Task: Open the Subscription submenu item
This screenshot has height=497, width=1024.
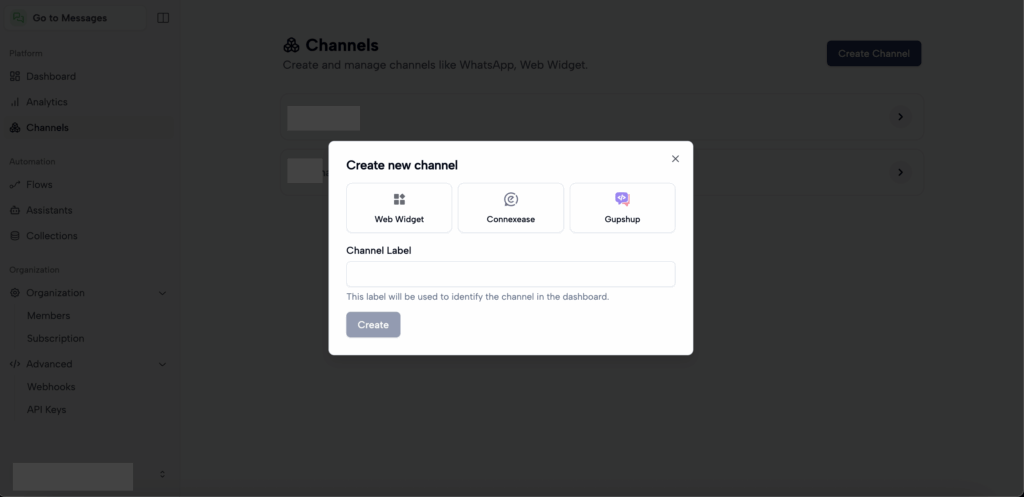Action: pos(55,339)
